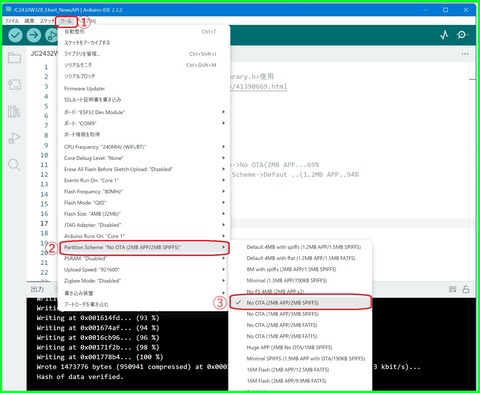Image resolution: width=480 pixels, height=393 pixels.
Task: Expand Partition Scheme submenu entry
Action: point(144,247)
